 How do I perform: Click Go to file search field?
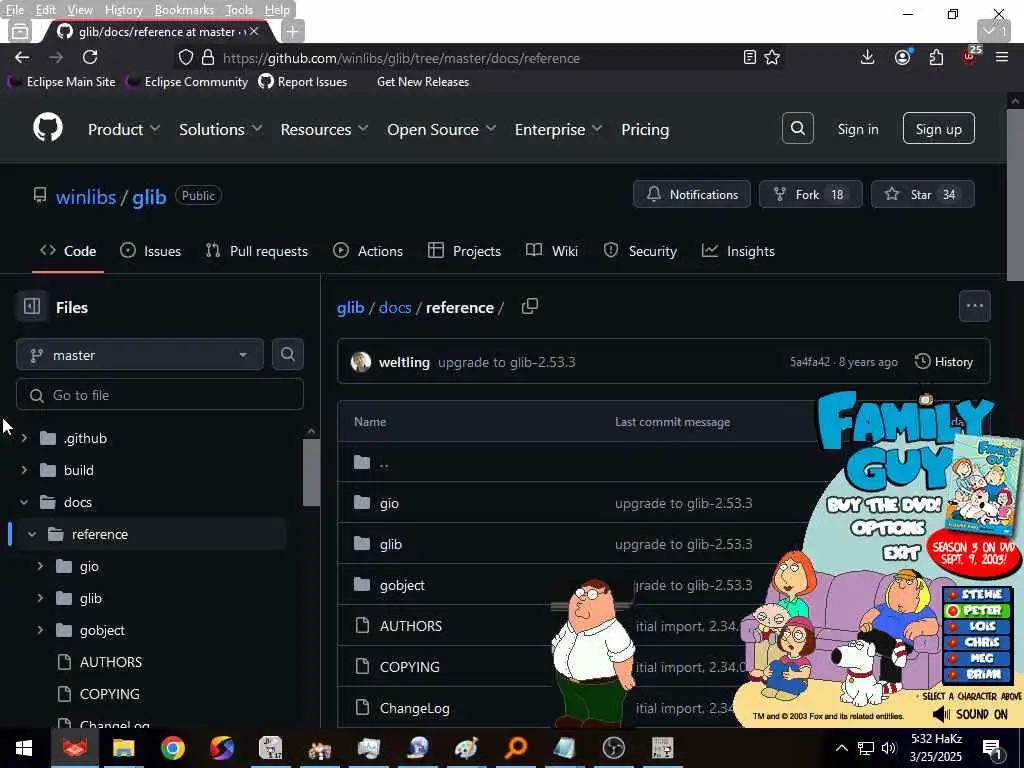click(160, 394)
